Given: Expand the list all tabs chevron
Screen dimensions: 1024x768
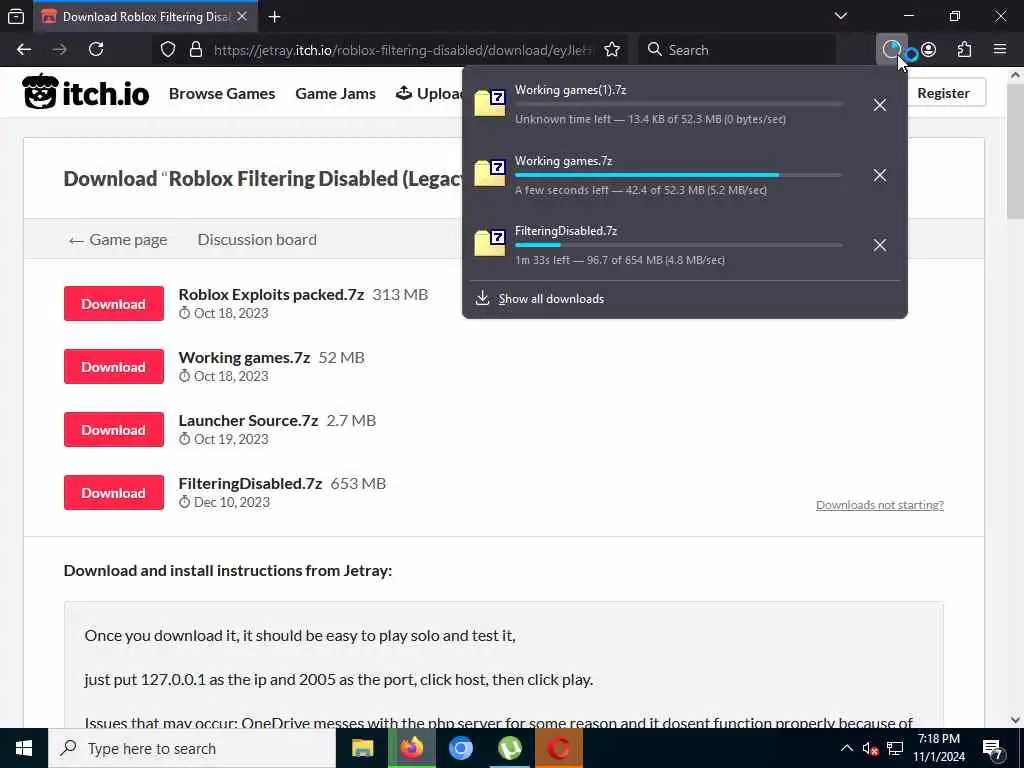Looking at the screenshot, I should pos(841,16).
